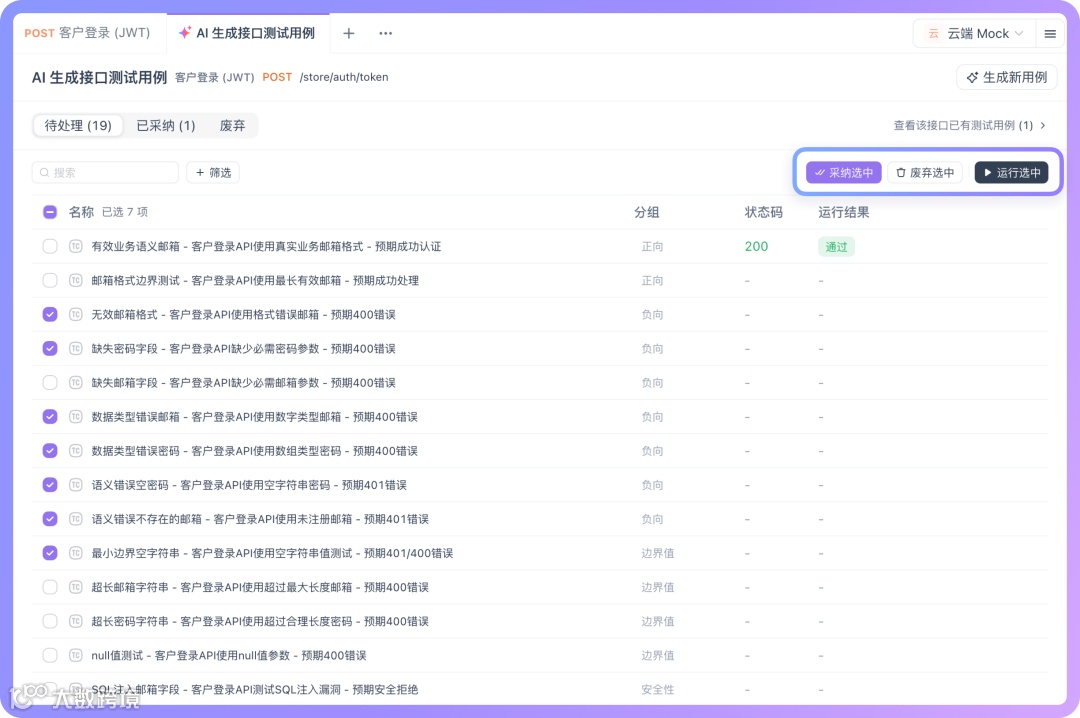
Task: Click 采纳选中 button
Action: [844, 172]
